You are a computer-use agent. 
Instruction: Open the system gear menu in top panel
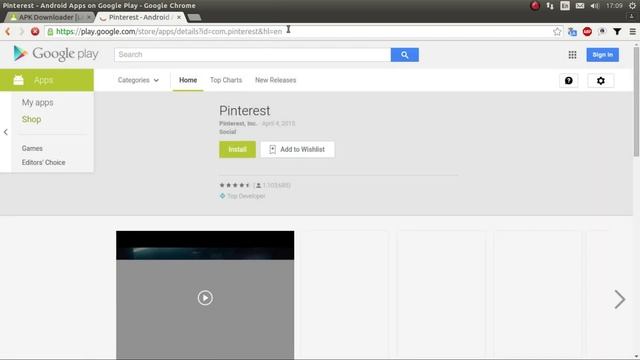632,6
